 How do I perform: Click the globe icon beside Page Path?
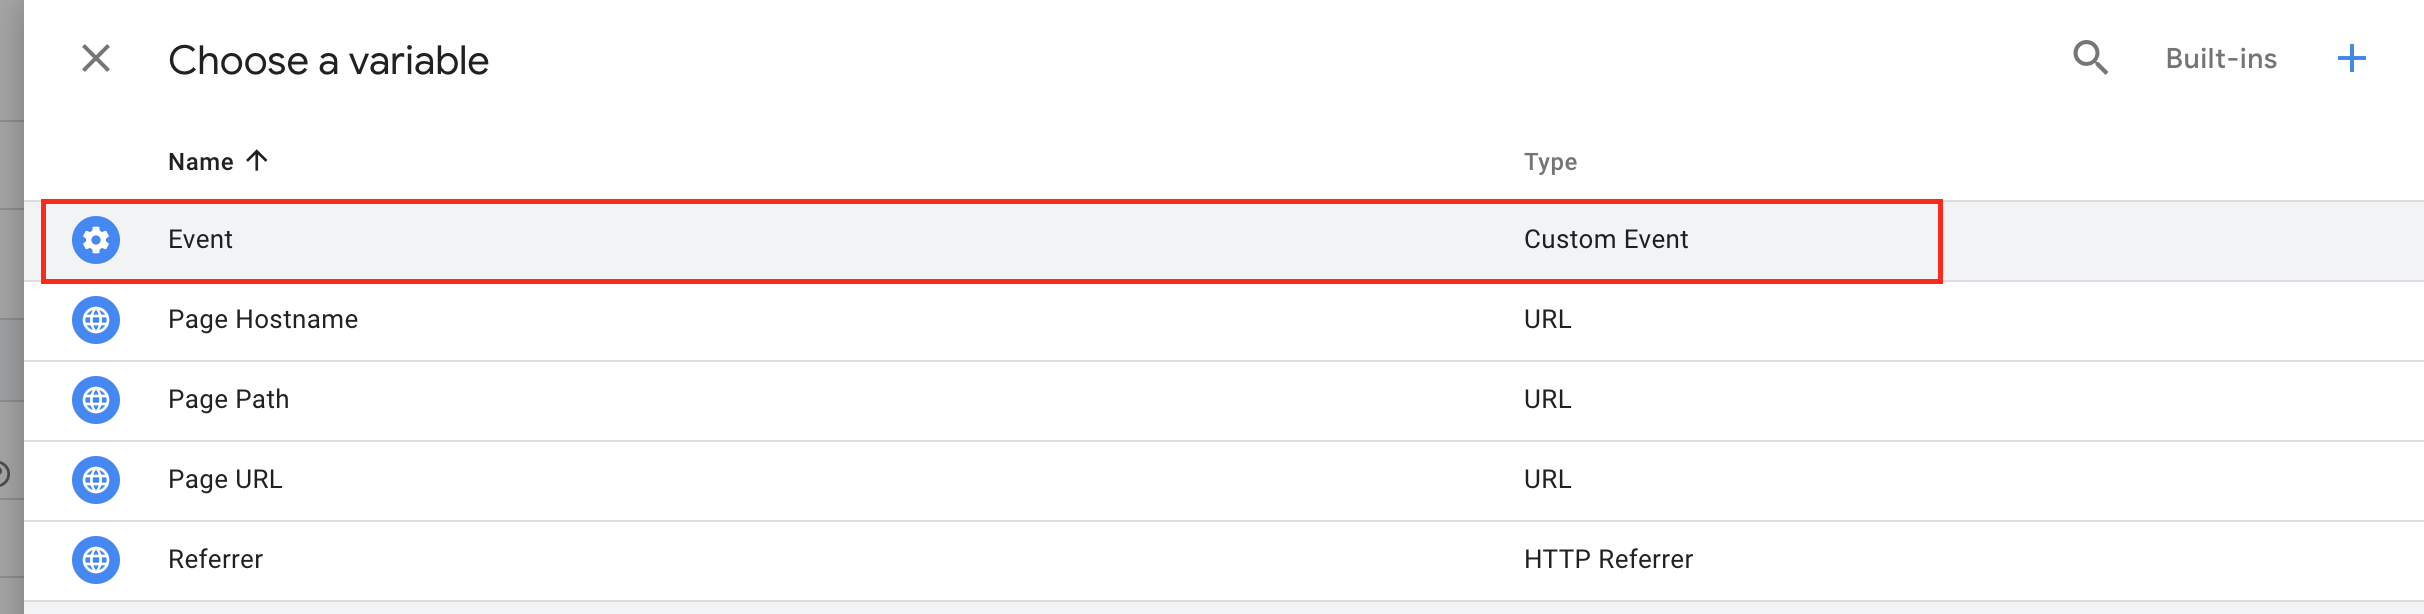pos(95,400)
